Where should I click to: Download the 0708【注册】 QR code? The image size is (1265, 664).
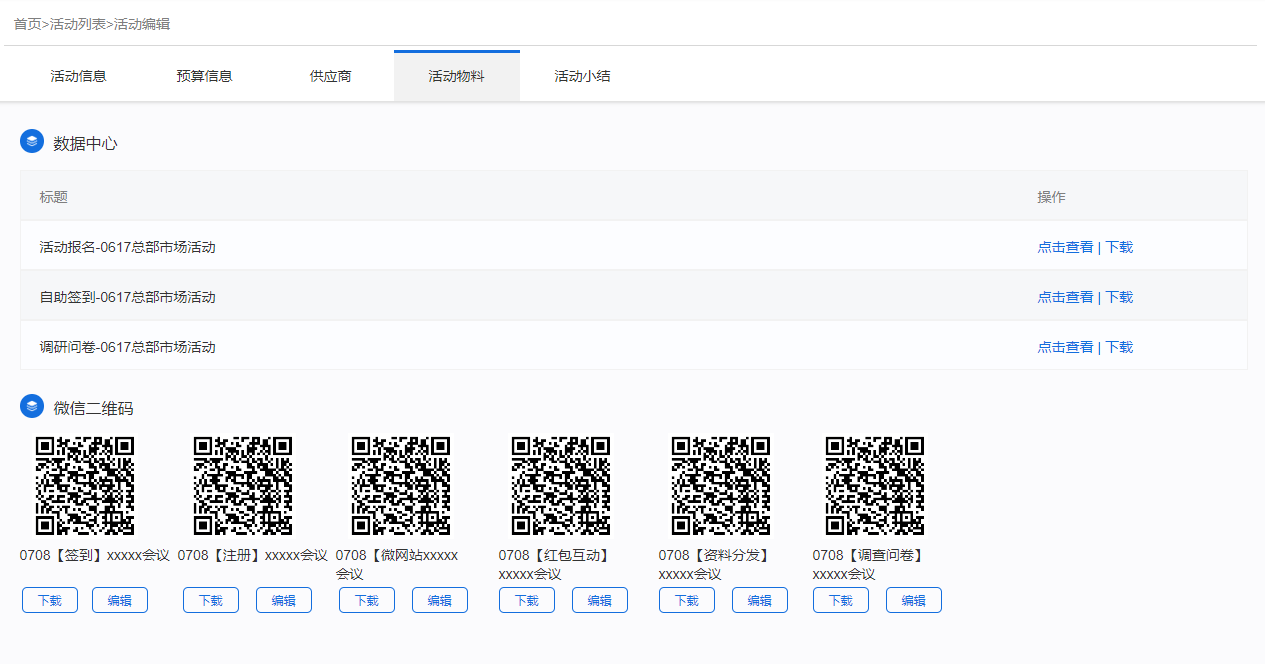(x=211, y=600)
